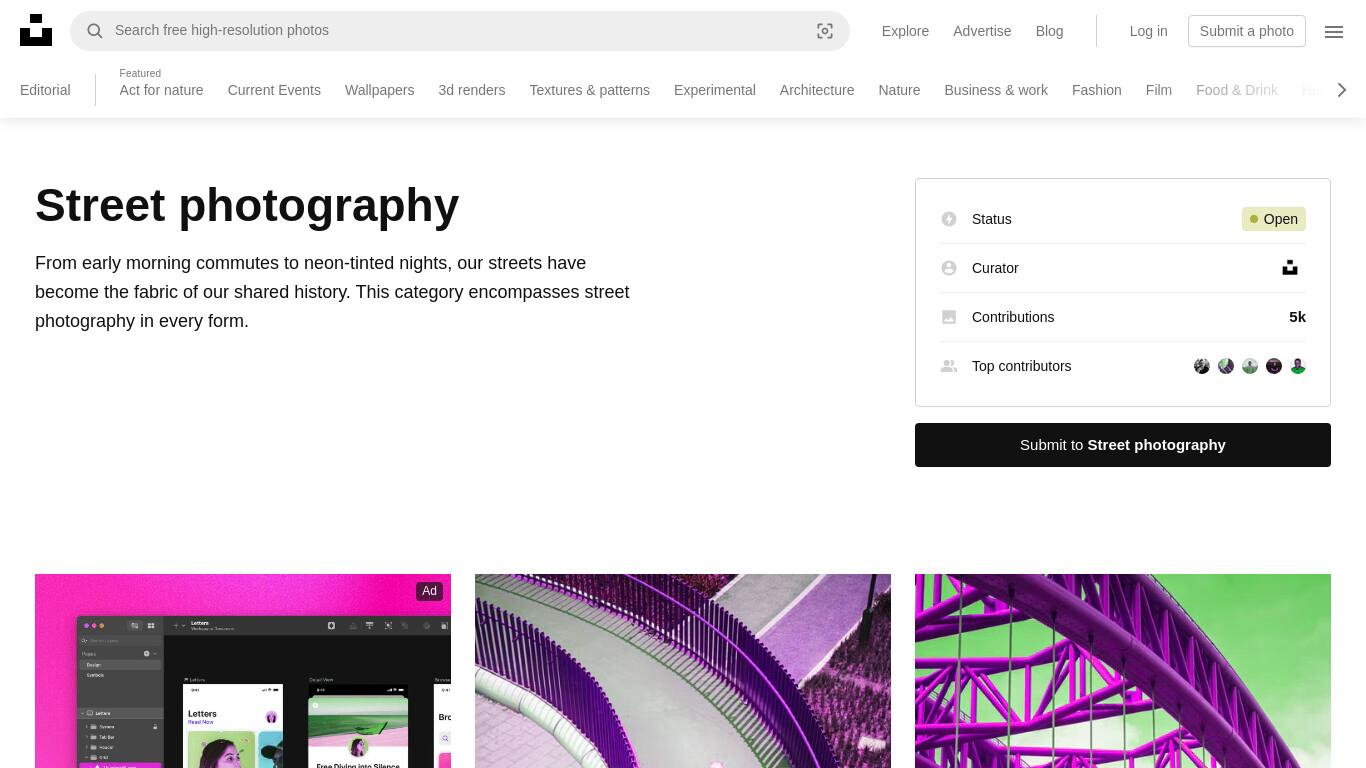The width and height of the screenshot is (1366, 768).
Task: Open the 3d renders category
Action: click(x=471, y=90)
